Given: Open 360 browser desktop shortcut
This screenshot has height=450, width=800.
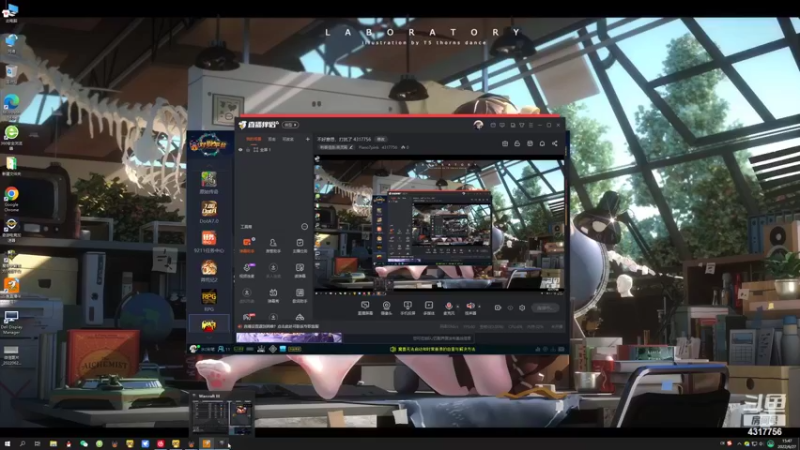Looking at the screenshot, I should pyautogui.click(x=11, y=137).
